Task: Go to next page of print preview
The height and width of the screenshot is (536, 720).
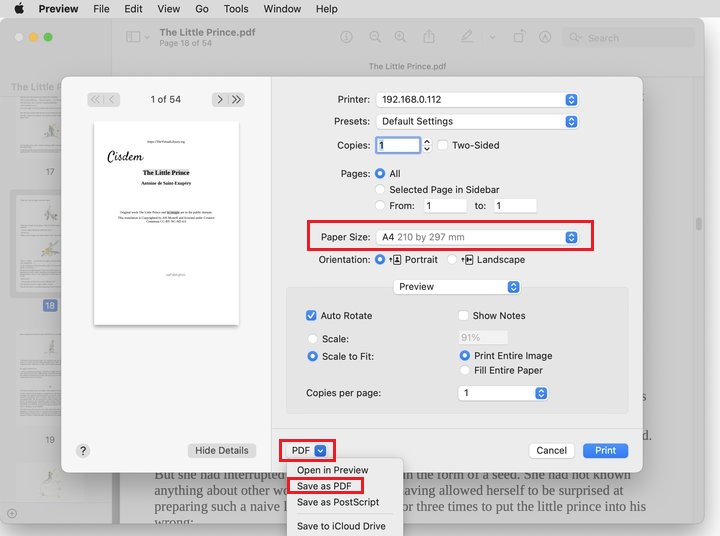Action: coord(220,99)
